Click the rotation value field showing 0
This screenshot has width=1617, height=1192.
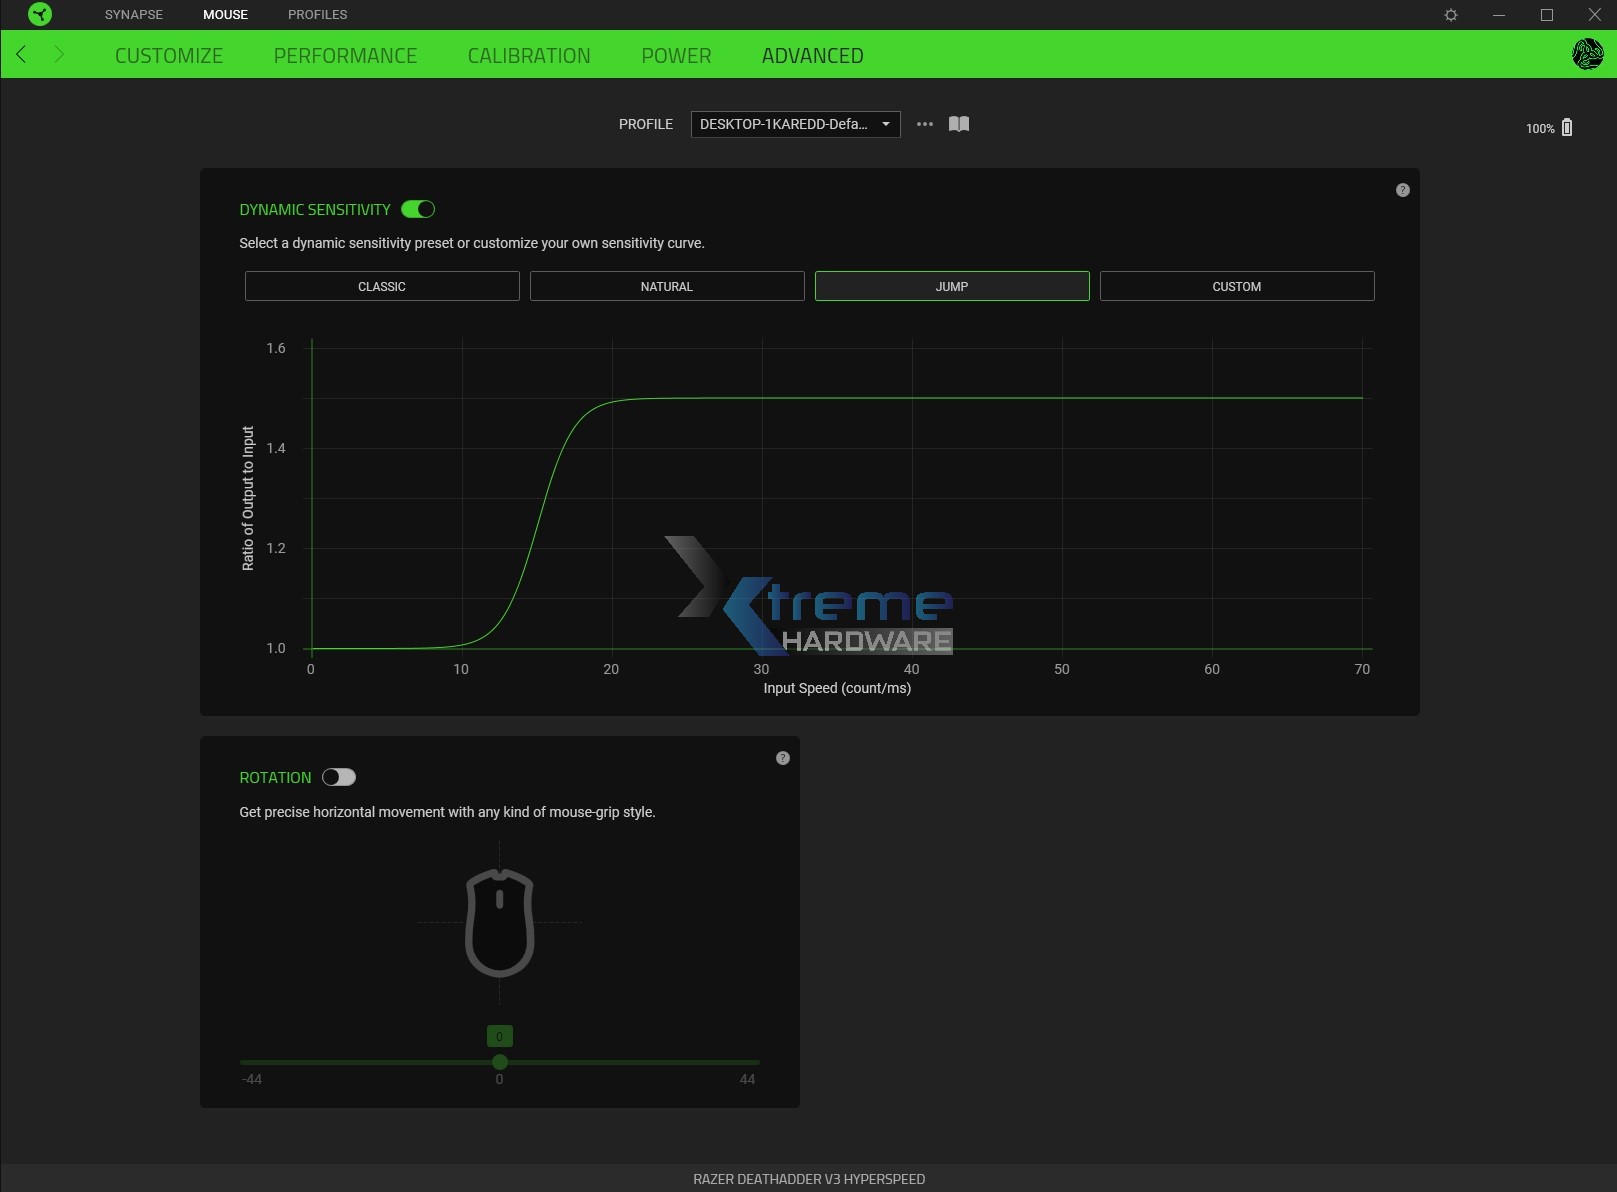point(499,1036)
